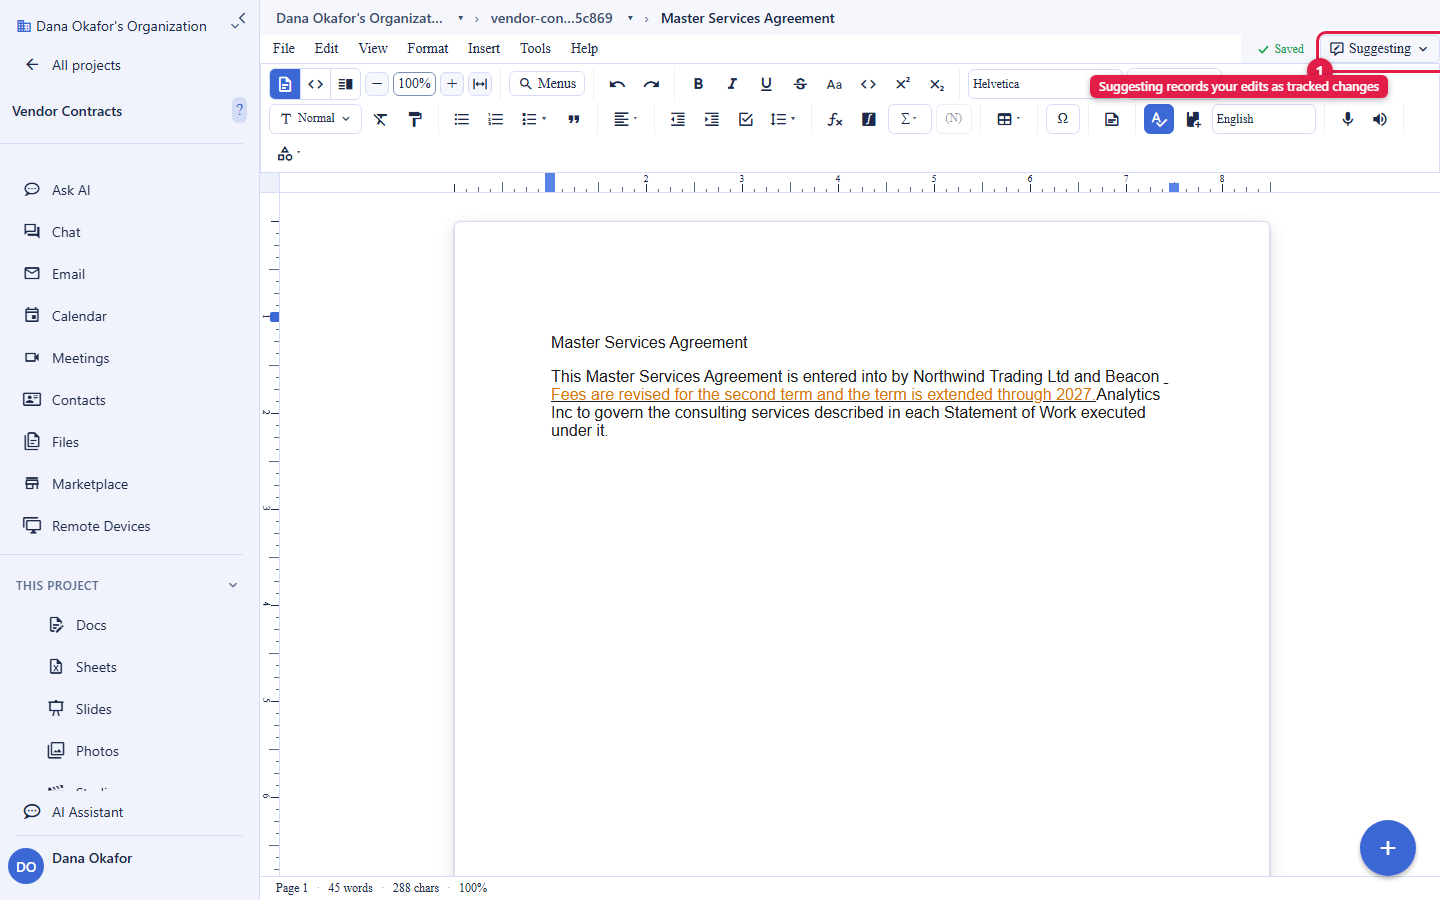Open the Suggesting mode dropdown
1440x900 pixels.
(x=1379, y=48)
